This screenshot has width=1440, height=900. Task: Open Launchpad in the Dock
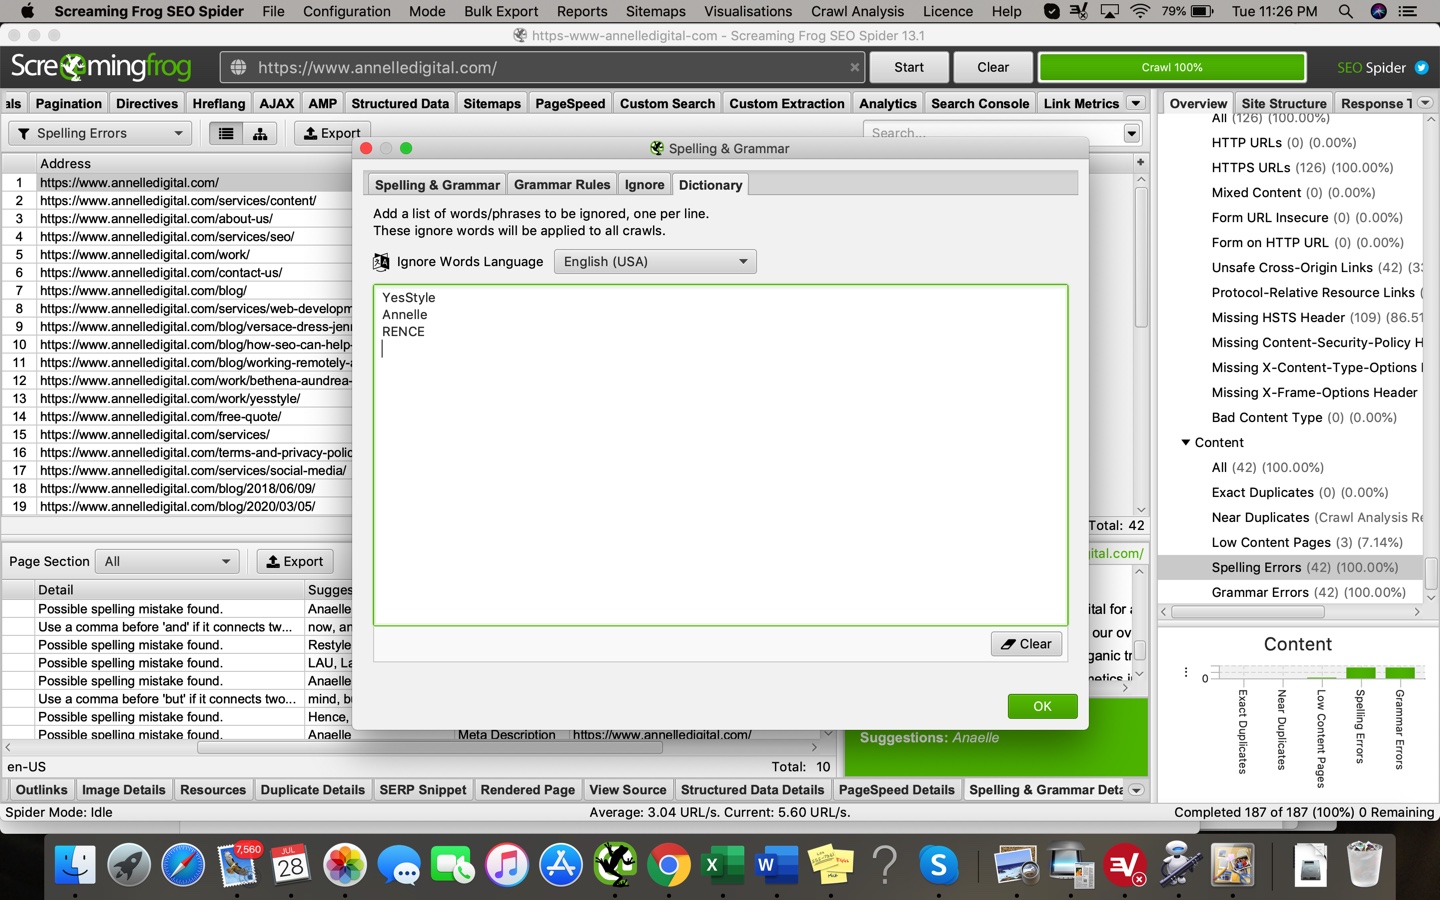(129, 865)
